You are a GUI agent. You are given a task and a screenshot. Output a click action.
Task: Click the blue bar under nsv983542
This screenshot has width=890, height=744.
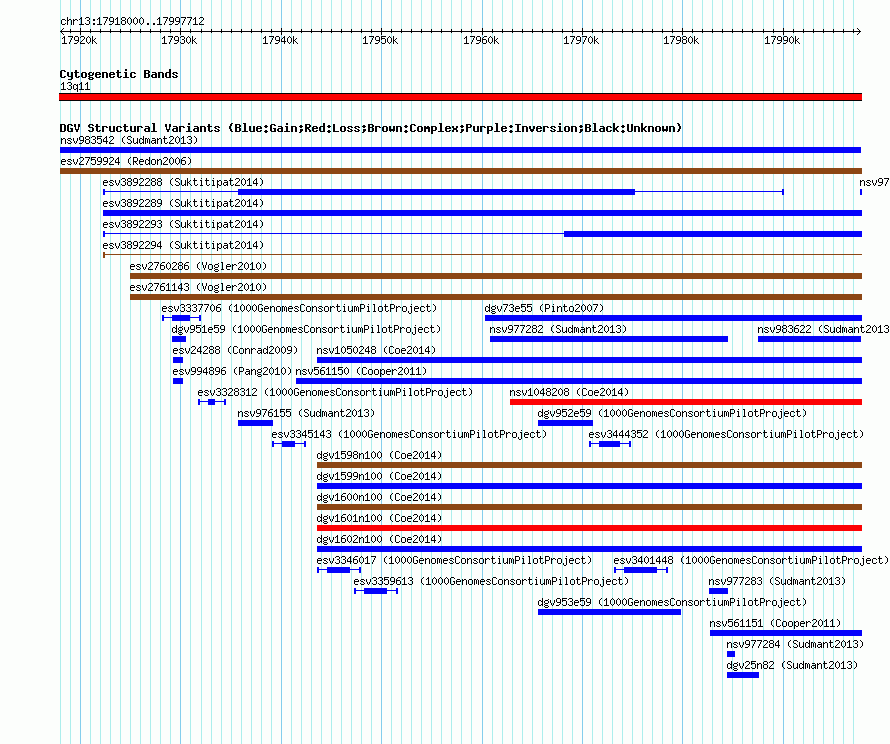click(x=460, y=150)
